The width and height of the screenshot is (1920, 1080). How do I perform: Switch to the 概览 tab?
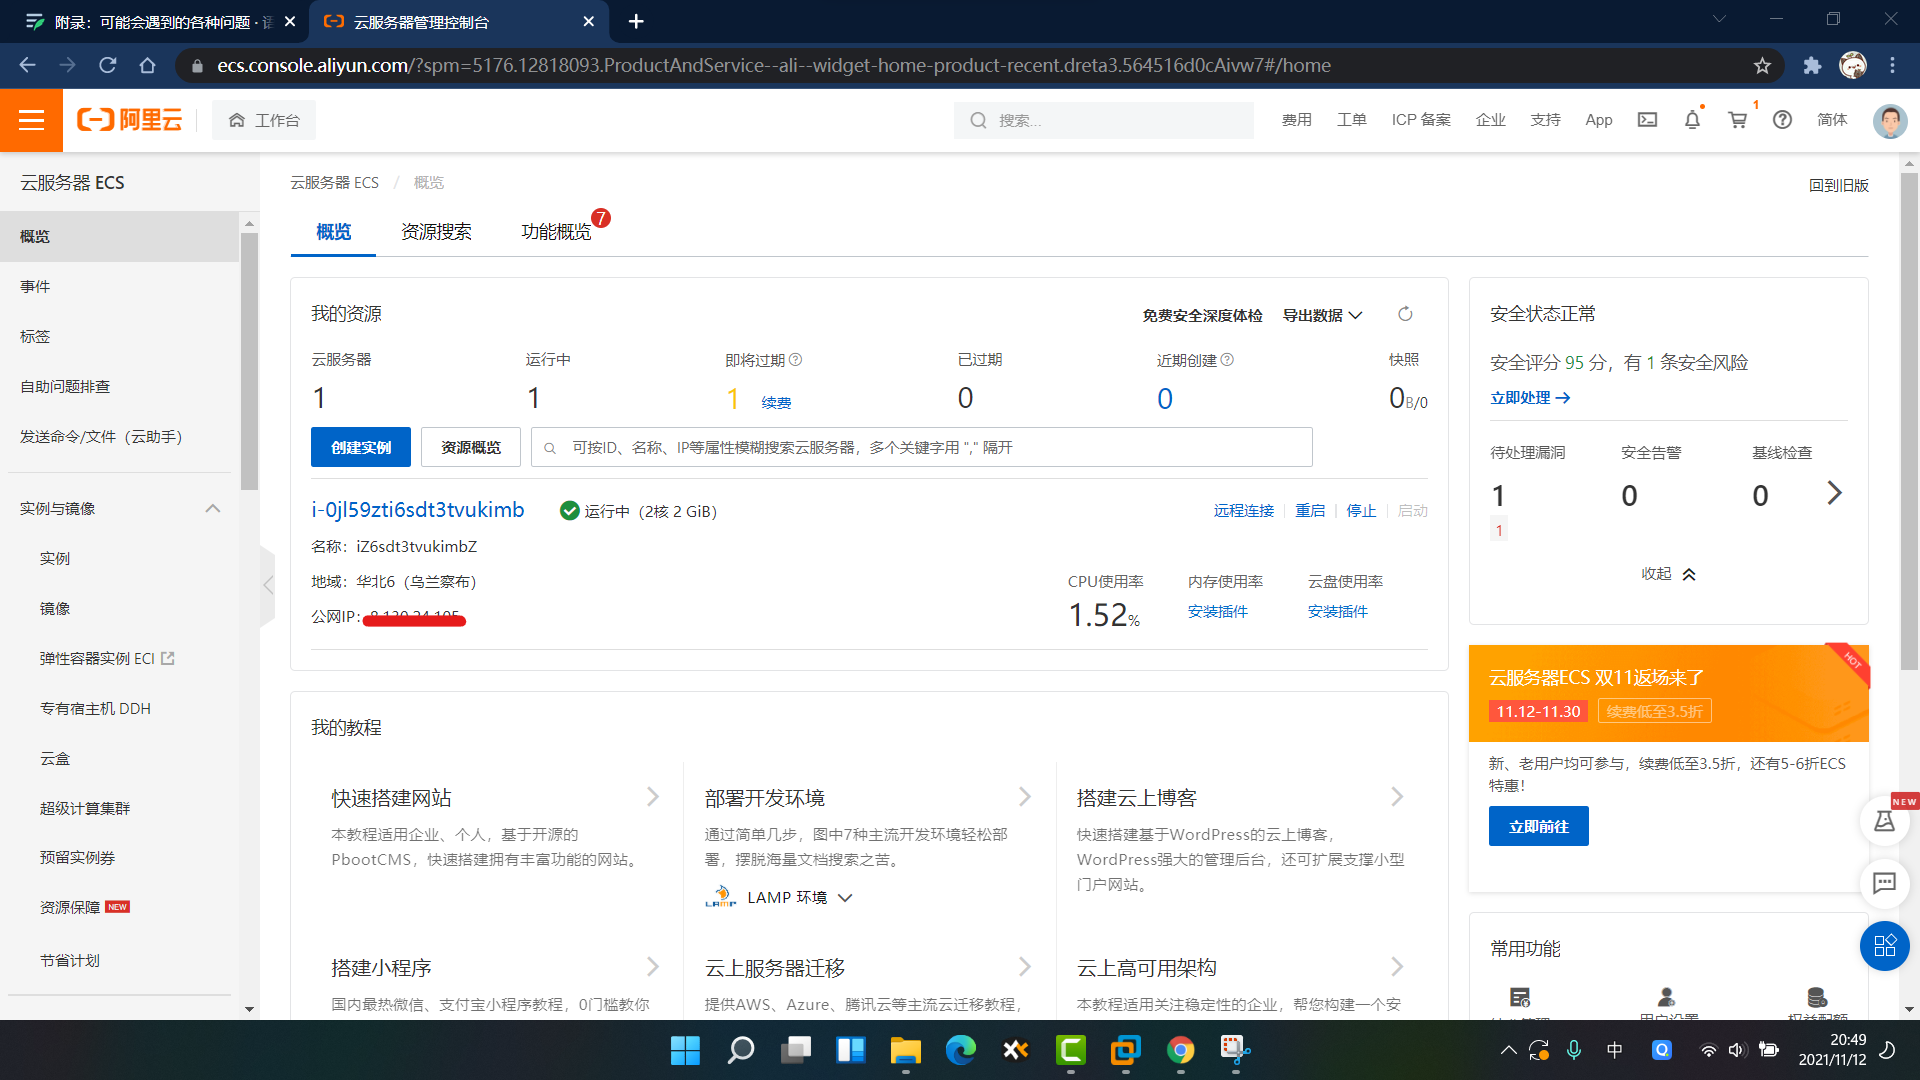pos(333,232)
